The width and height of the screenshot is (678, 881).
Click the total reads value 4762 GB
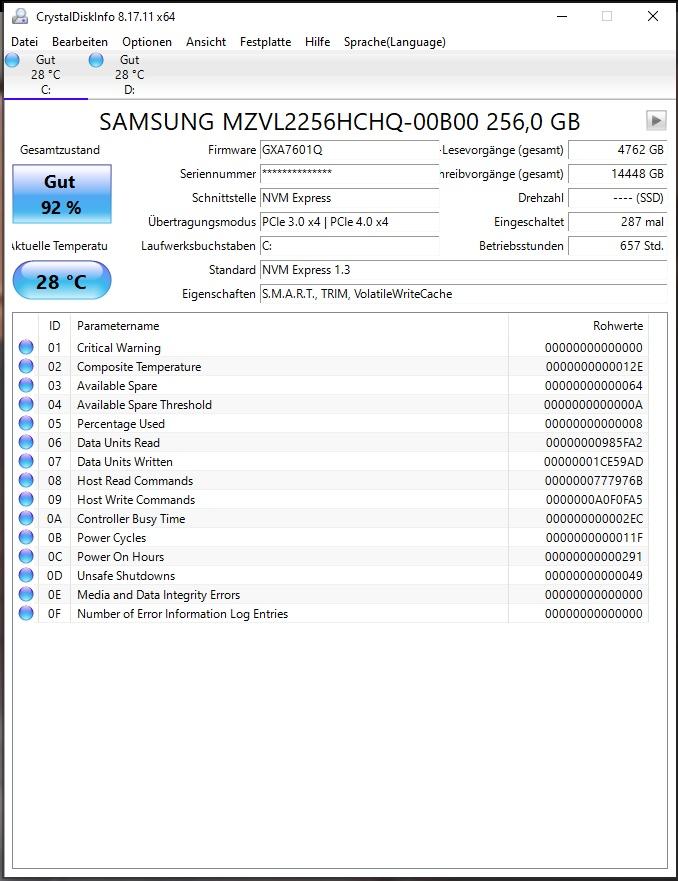(618, 150)
